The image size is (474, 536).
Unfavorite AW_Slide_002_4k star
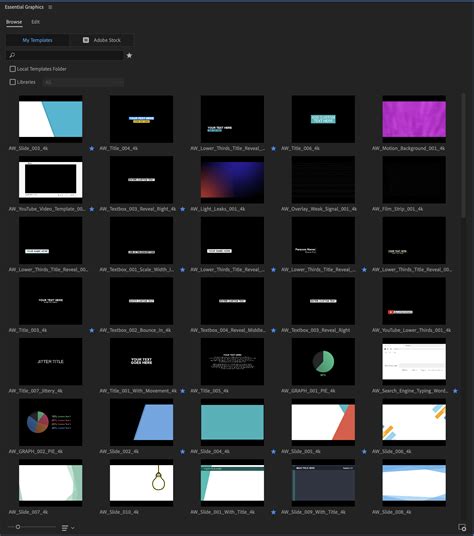(182, 451)
